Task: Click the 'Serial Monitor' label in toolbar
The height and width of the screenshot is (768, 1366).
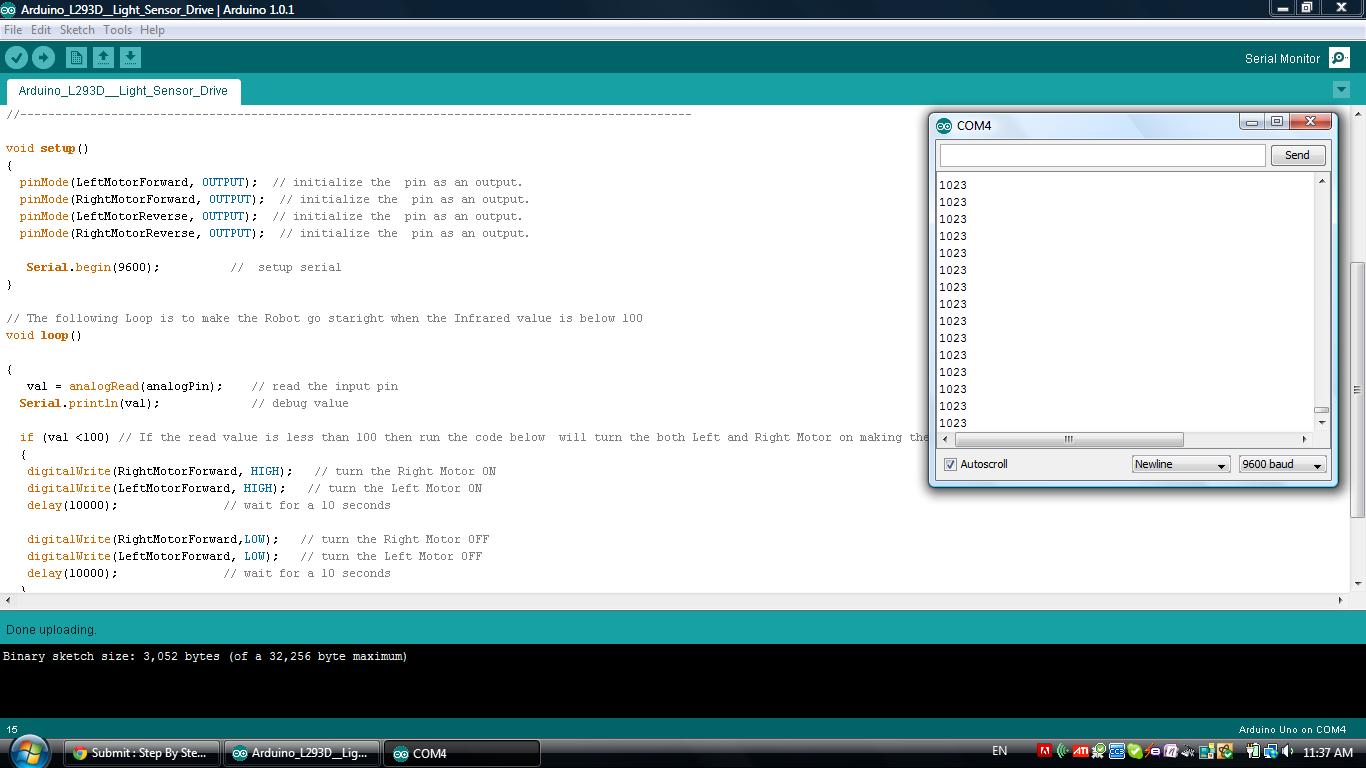Action: click(1282, 59)
